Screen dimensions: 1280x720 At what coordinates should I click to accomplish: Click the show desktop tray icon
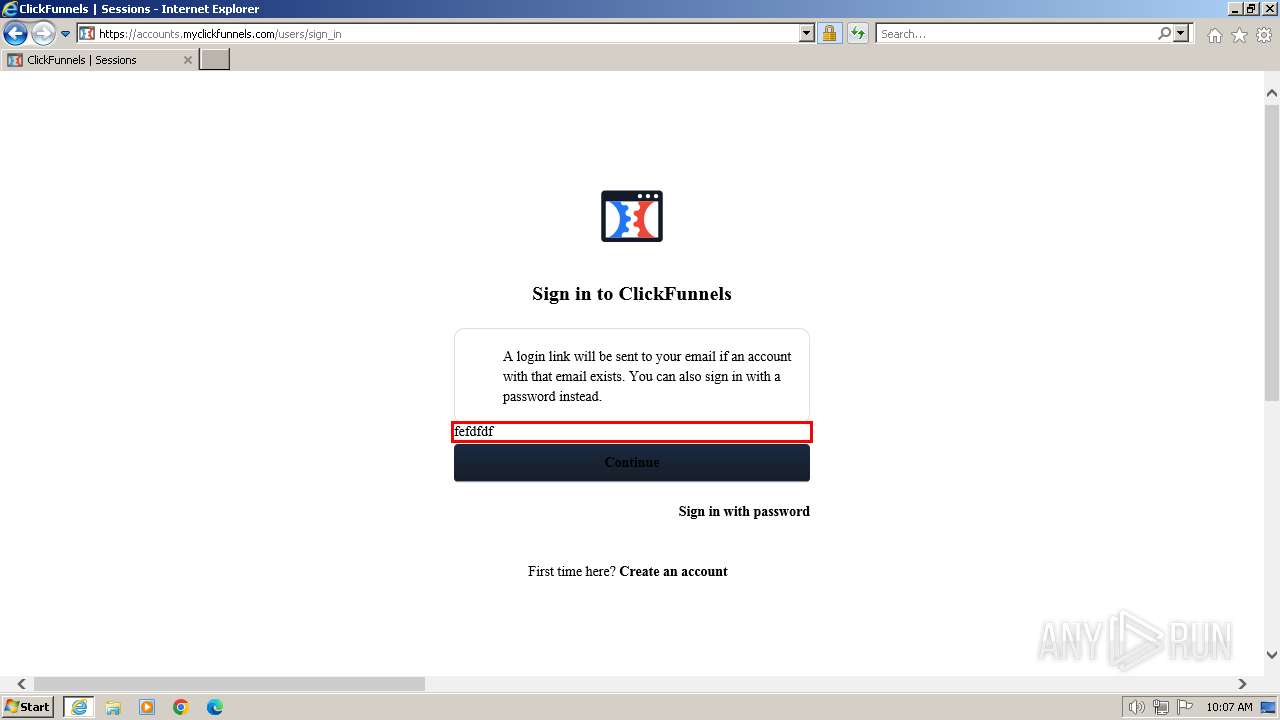tap(1269, 707)
